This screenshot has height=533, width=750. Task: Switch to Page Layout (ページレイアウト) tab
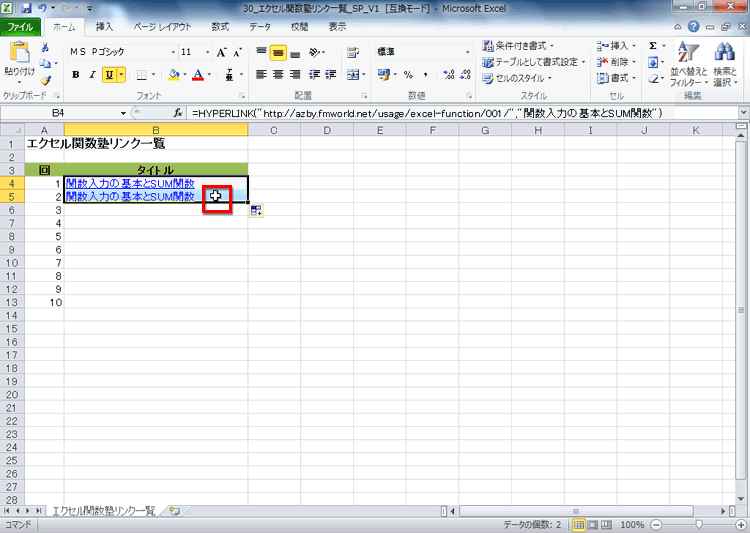[x=162, y=27]
